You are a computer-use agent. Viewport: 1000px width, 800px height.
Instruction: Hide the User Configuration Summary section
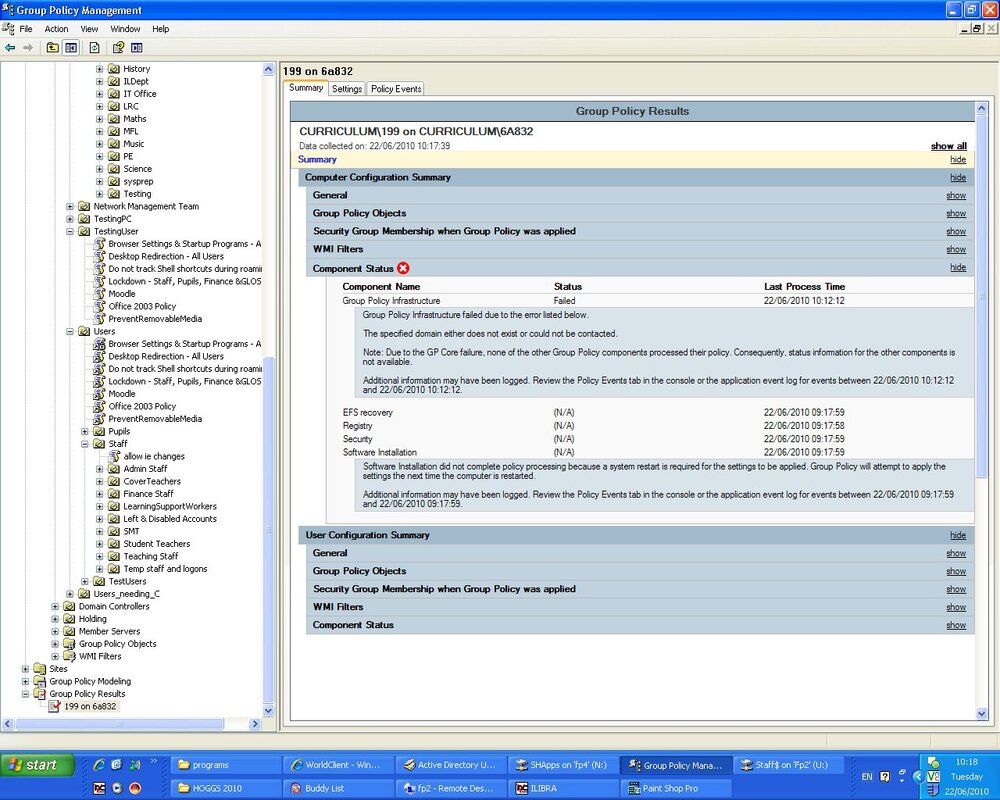pyautogui.click(x=958, y=535)
